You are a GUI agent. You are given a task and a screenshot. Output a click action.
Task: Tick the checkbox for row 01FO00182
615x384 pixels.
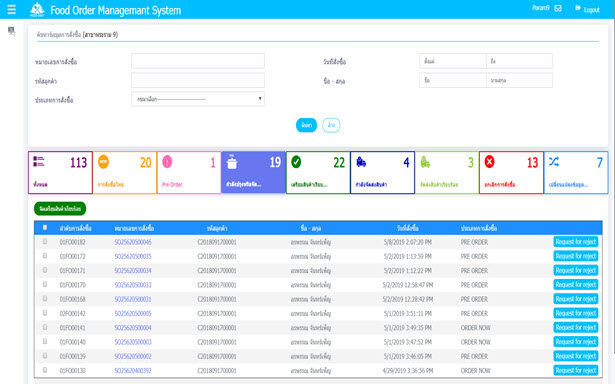click(x=45, y=242)
